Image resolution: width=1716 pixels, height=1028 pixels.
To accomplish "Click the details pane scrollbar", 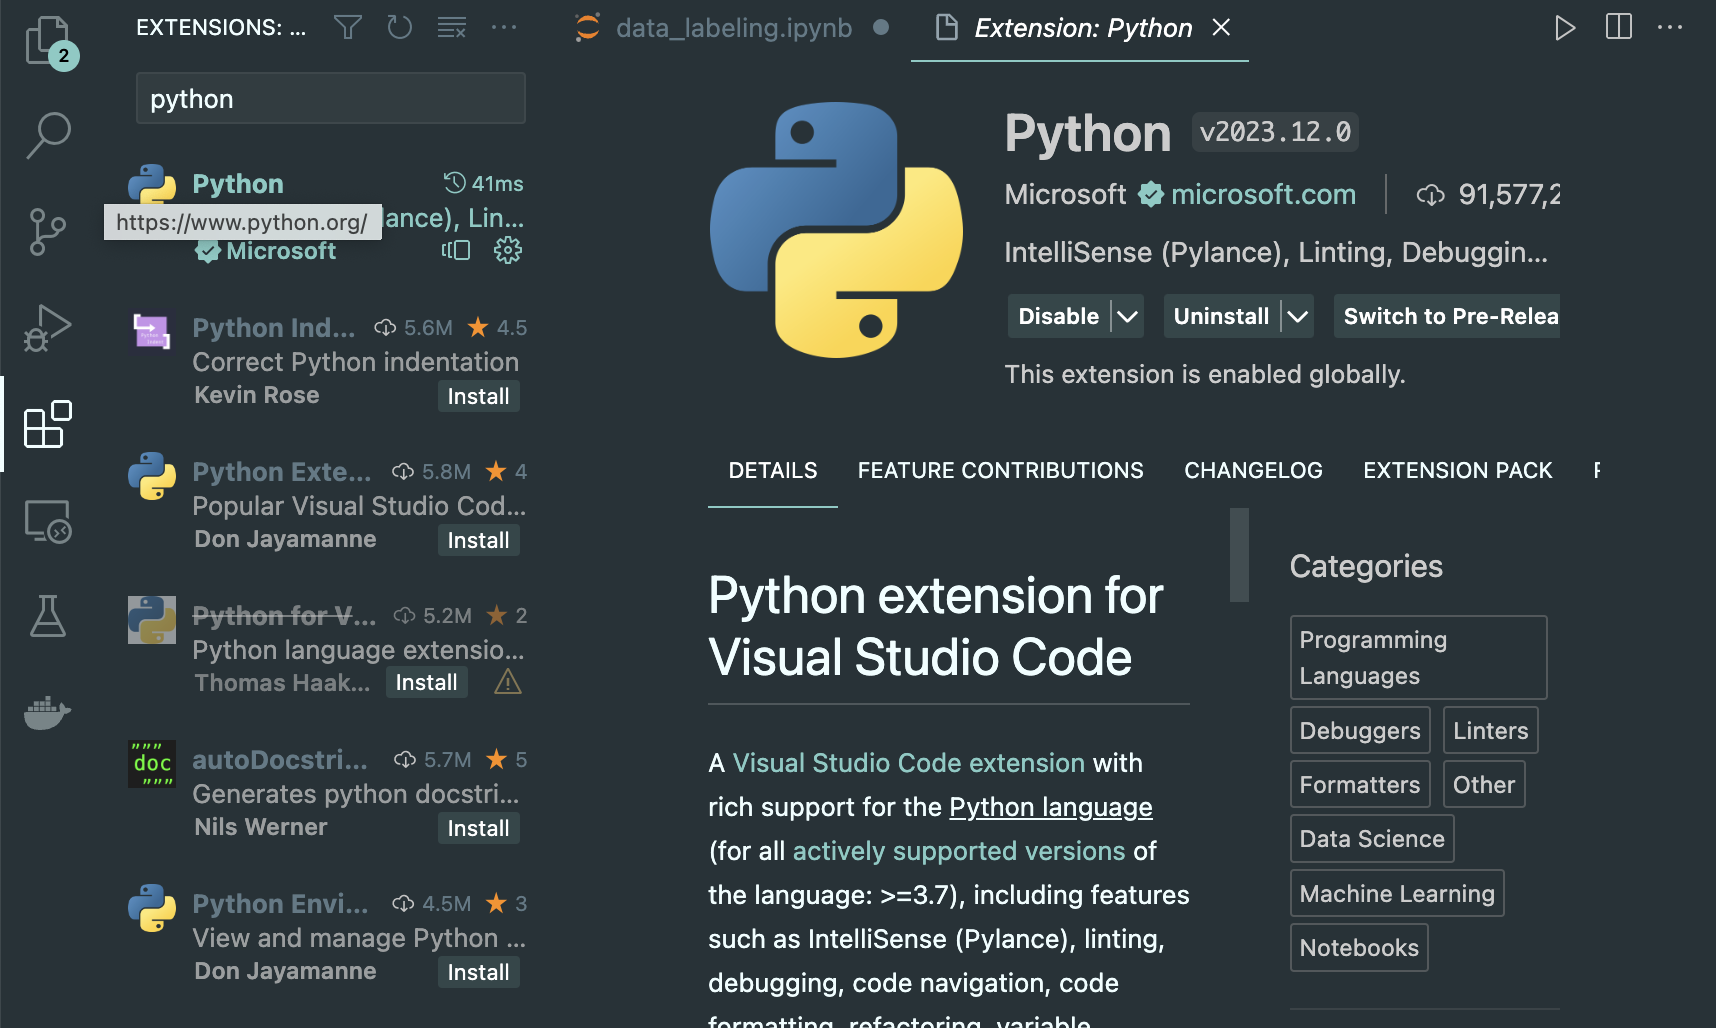I will pyautogui.click(x=1239, y=555).
